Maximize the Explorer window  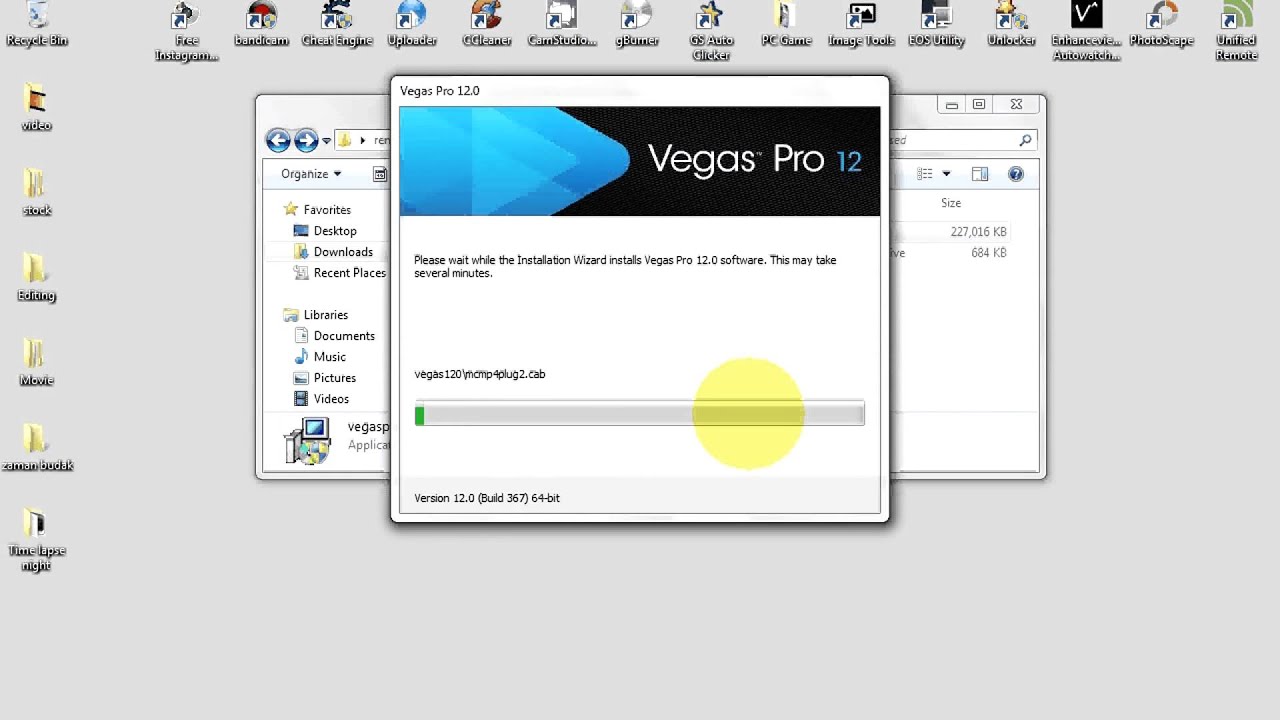(x=979, y=105)
